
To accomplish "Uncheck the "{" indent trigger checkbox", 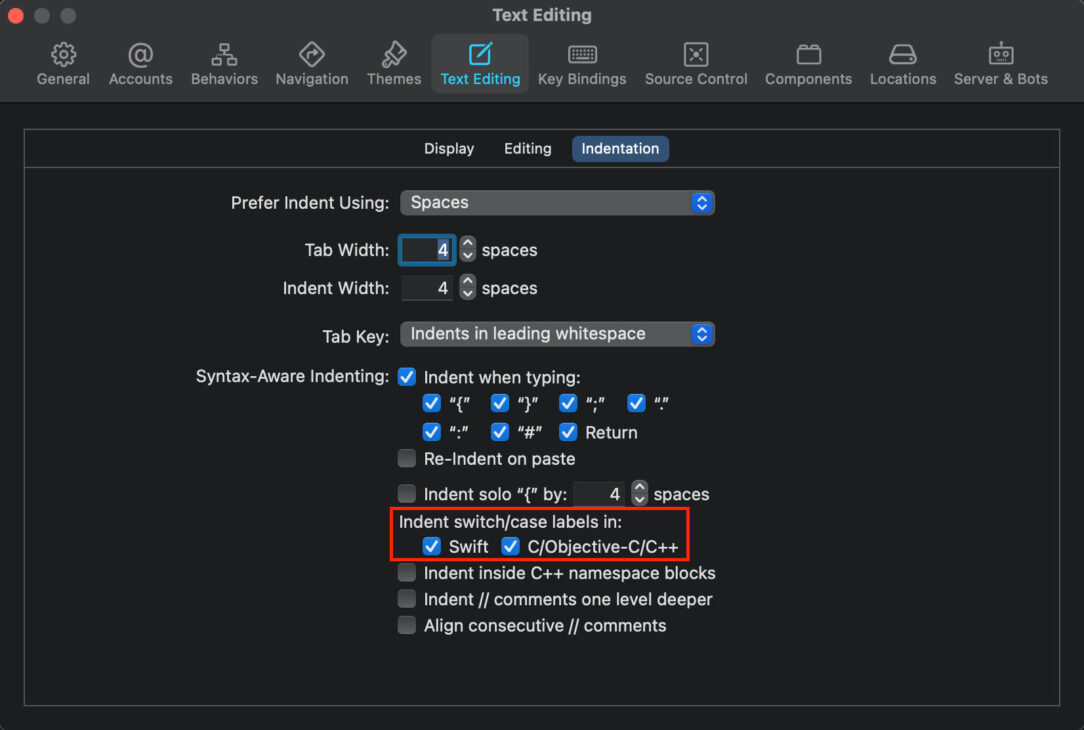I will (431, 403).
